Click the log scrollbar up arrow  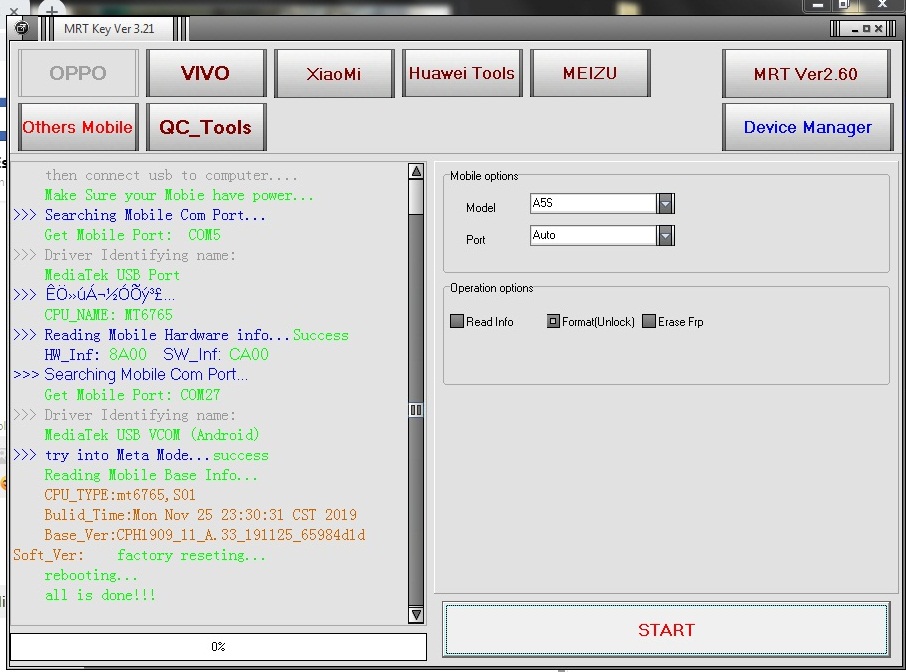[x=415, y=171]
